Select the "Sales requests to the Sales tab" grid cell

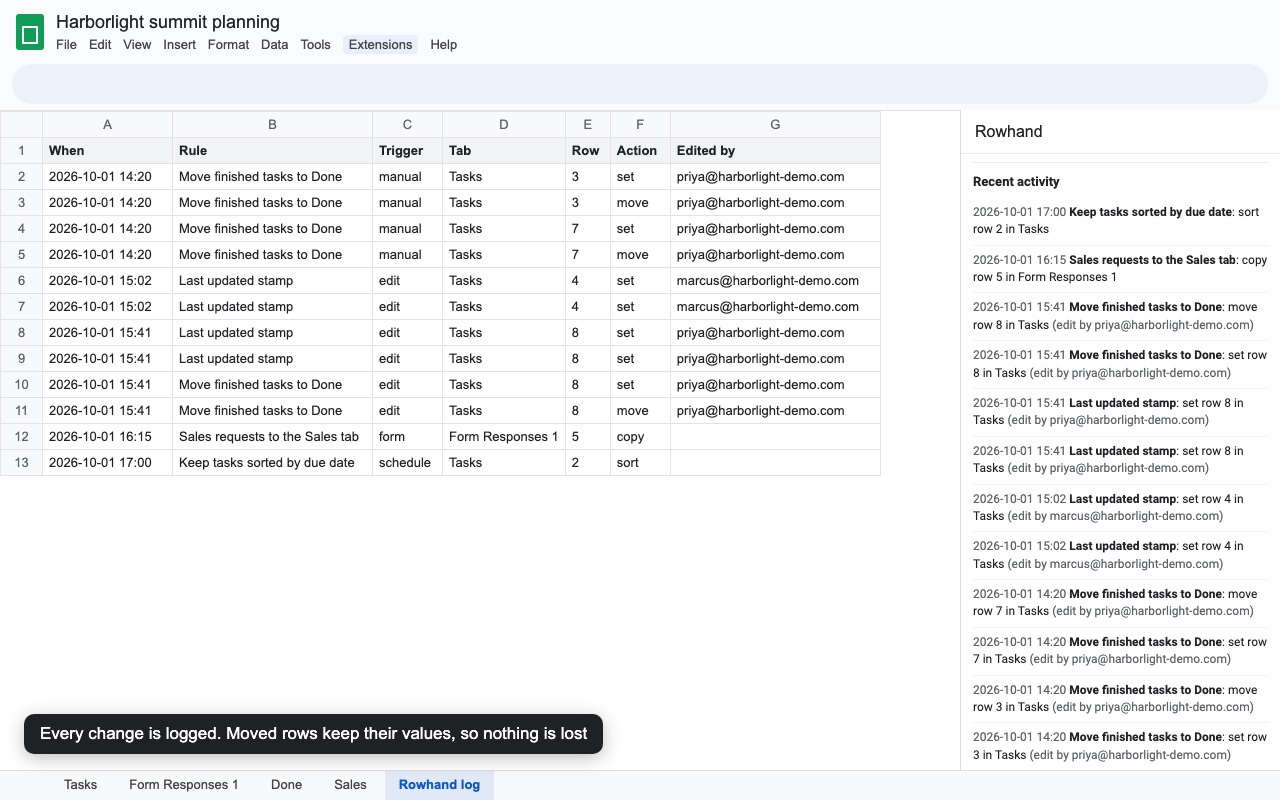(272, 437)
